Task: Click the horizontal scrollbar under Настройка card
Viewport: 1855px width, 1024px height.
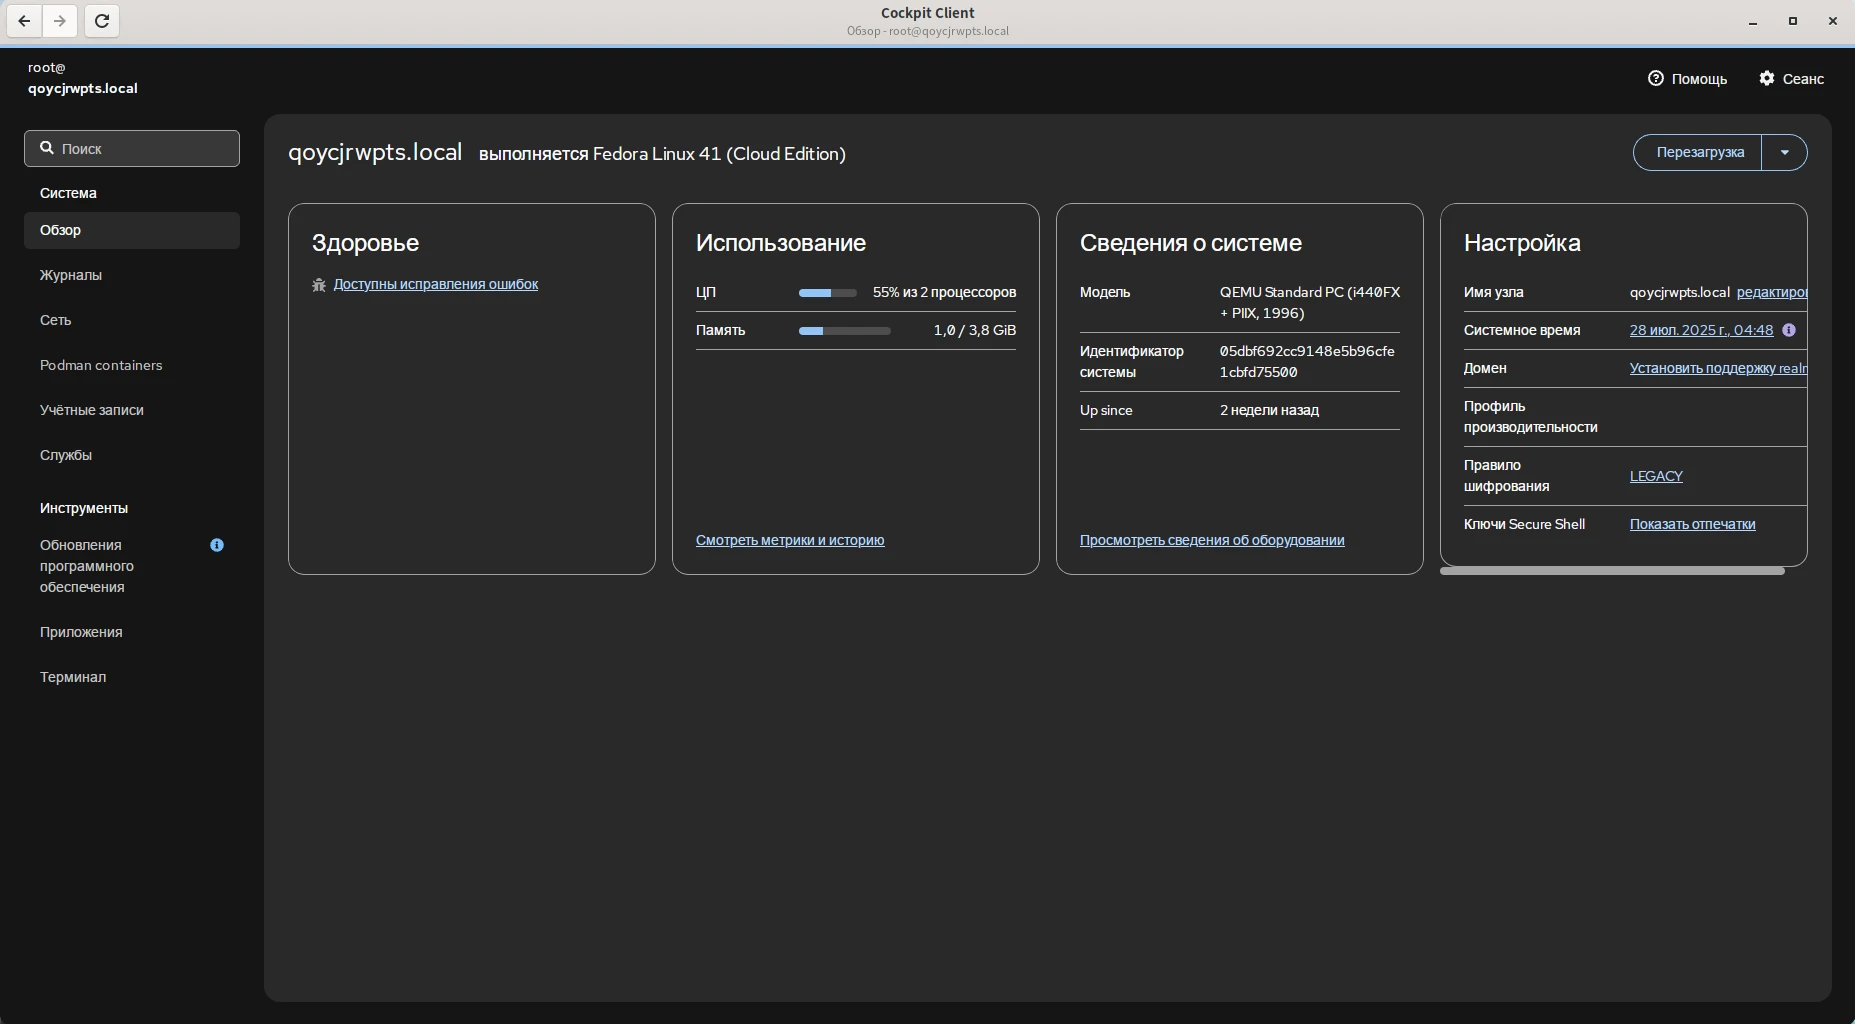Action: [x=1612, y=571]
